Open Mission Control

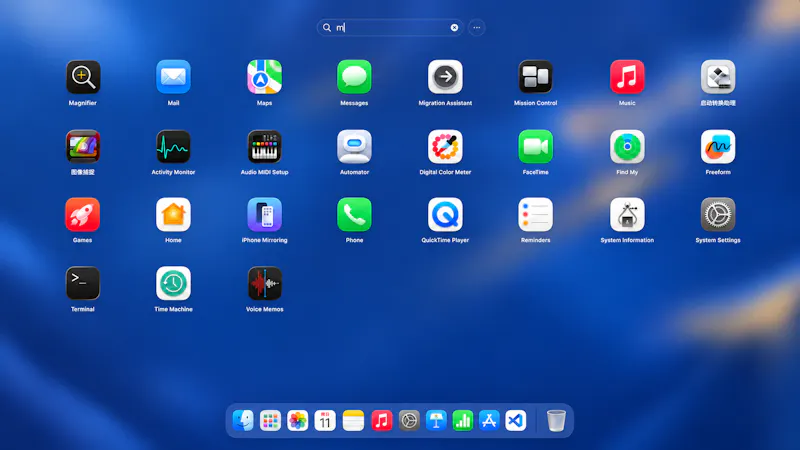coord(535,77)
